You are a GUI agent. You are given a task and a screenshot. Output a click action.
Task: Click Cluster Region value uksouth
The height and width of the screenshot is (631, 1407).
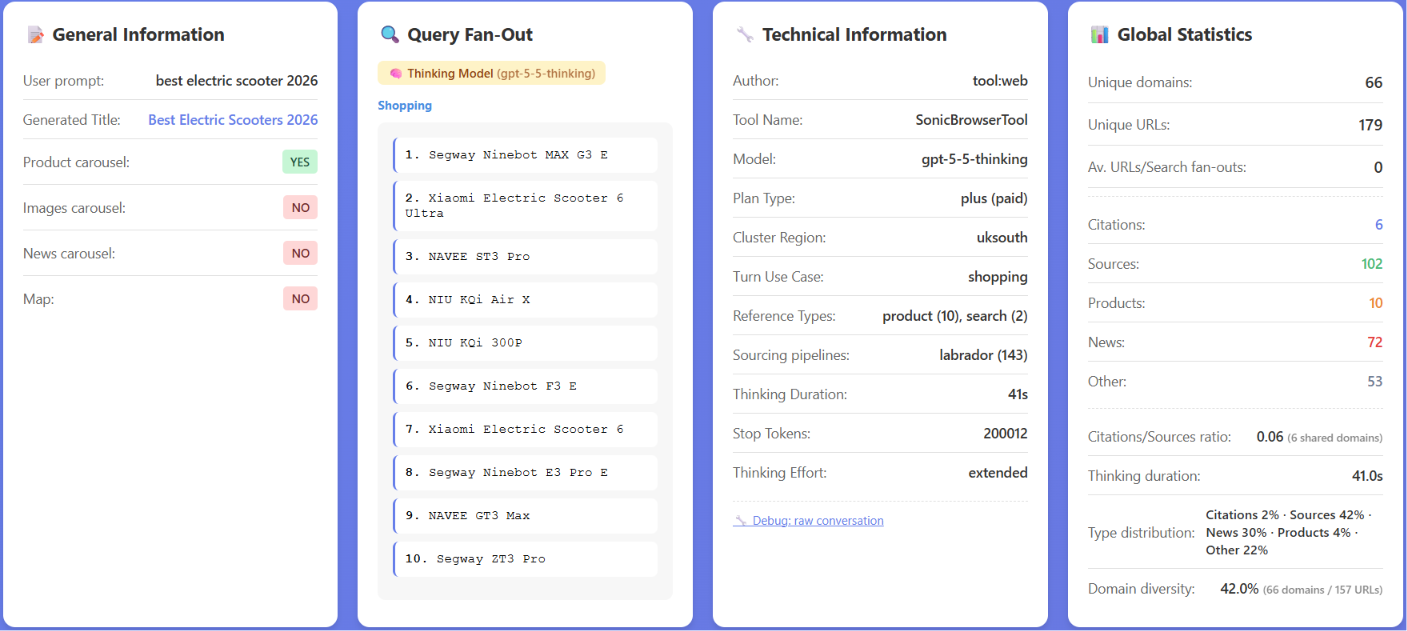pyautogui.click(x=1002, y=238)
